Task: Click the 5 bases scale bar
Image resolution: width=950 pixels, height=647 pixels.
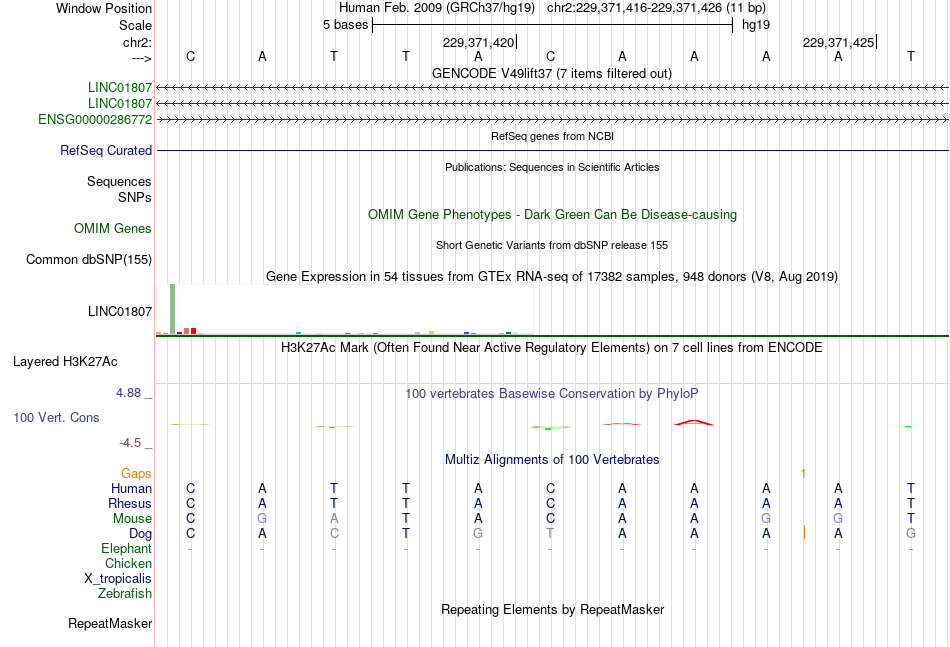Action: coord(553,25)
